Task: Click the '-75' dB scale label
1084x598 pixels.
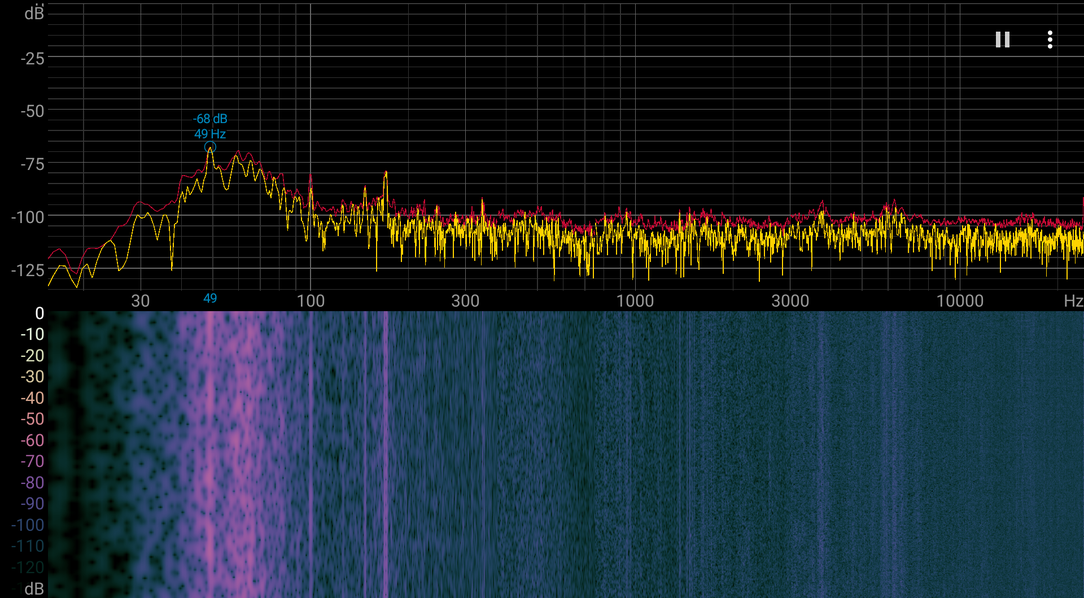Action: tap(32, 165)
